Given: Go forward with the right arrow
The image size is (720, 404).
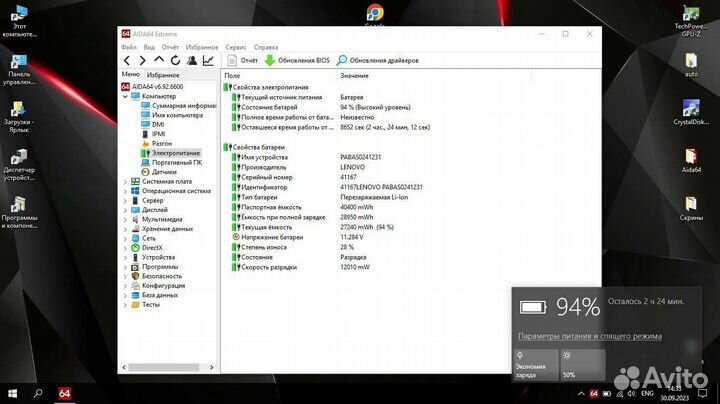Looking at the screenshot, I should tap(142, 60).
